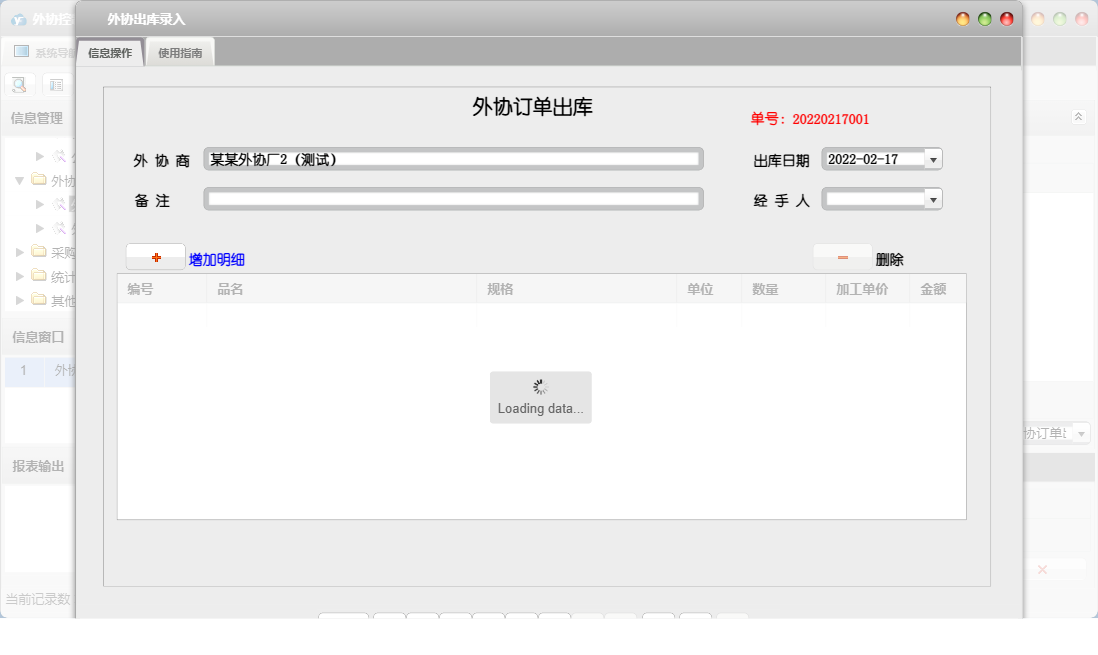Screen dimensions: 1098x655
Task: Click the 外协订单出库 form title
Action: (532, 106)
